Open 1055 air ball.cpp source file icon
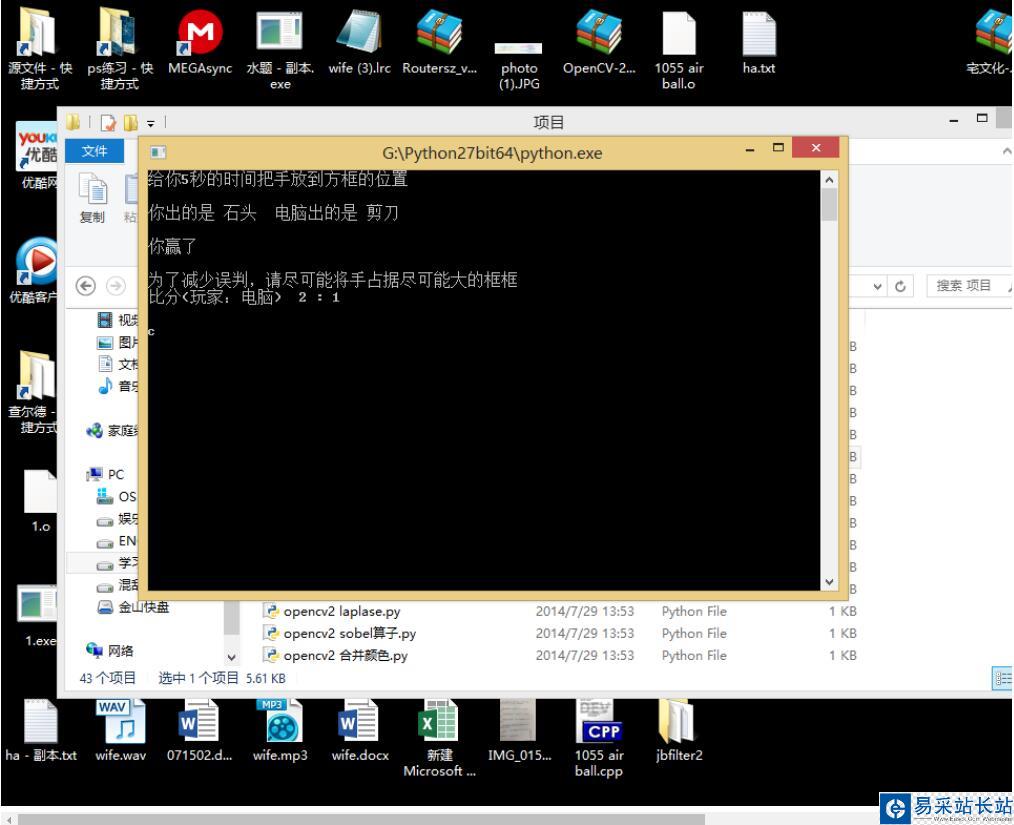Viewport: 1014px width, 825px height. coord(599,721)
